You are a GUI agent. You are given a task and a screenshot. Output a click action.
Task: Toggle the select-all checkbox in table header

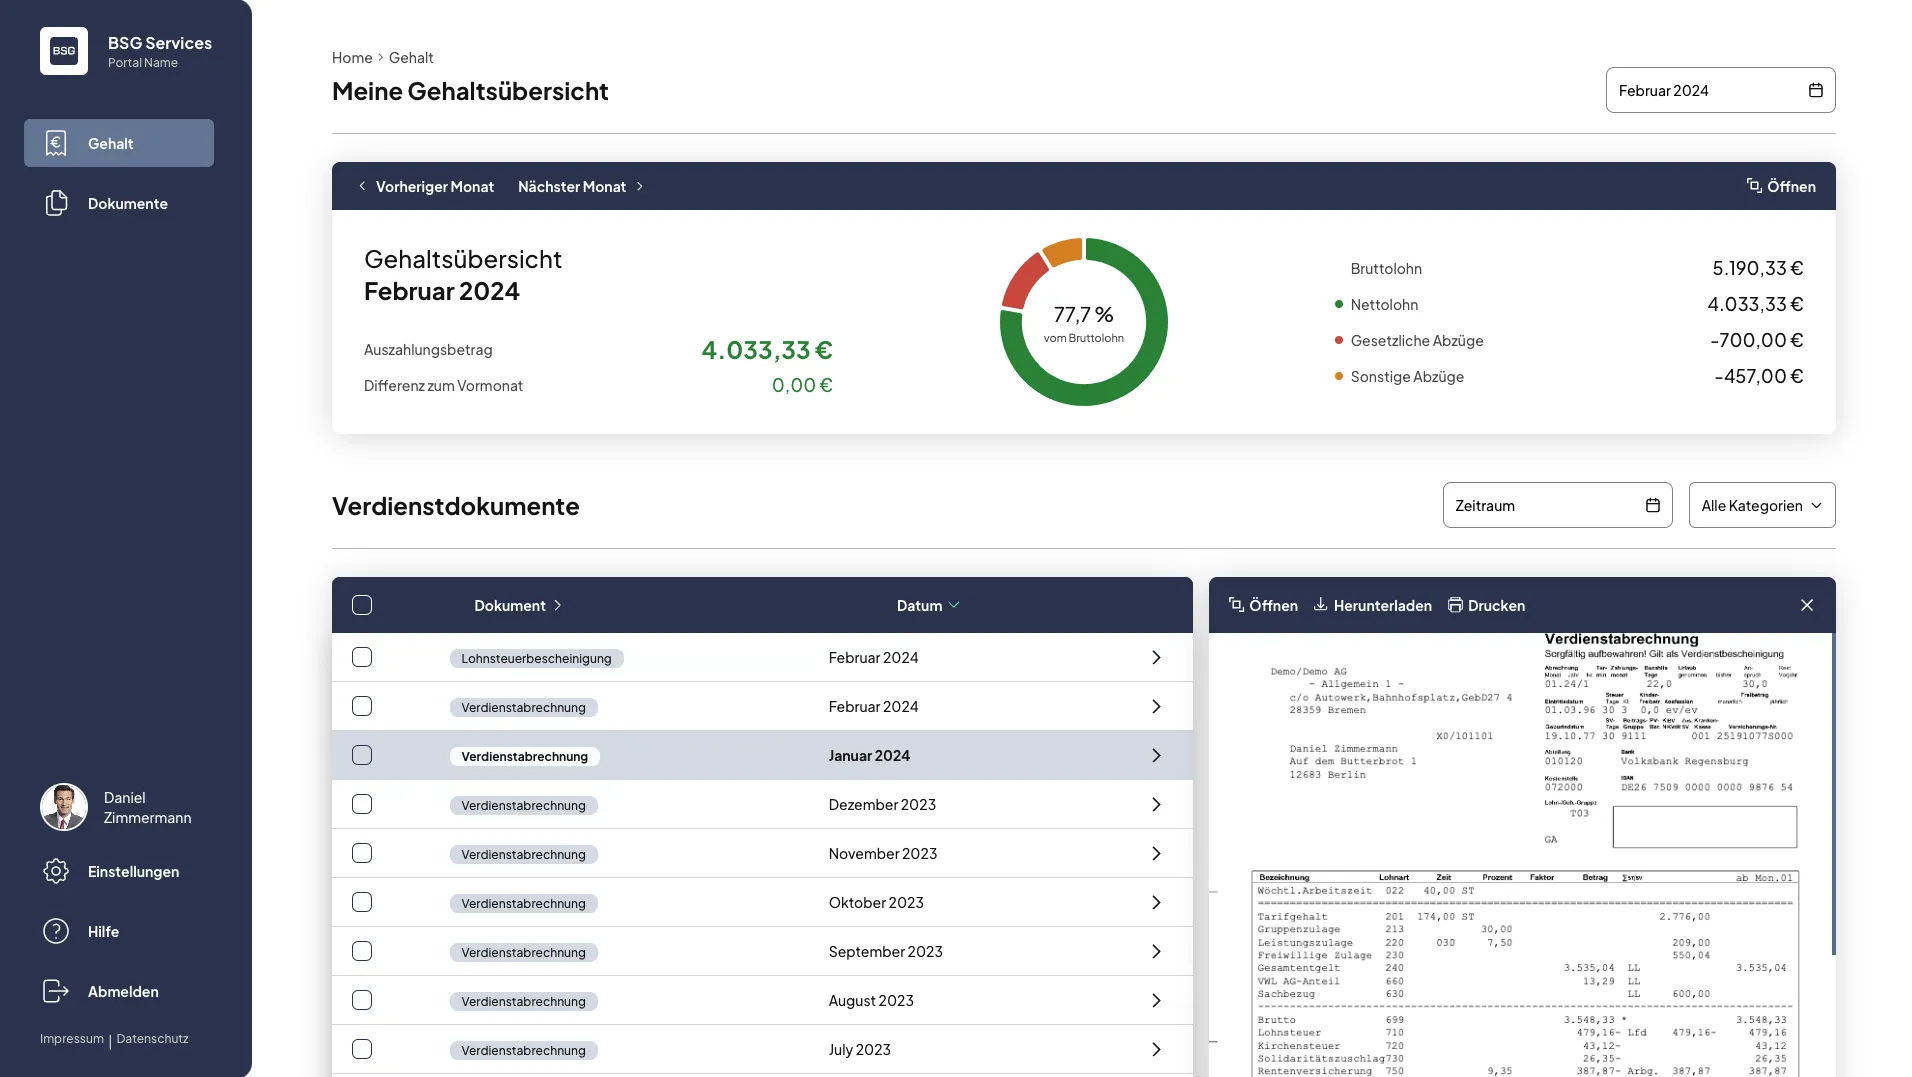(x=362, y=605)
